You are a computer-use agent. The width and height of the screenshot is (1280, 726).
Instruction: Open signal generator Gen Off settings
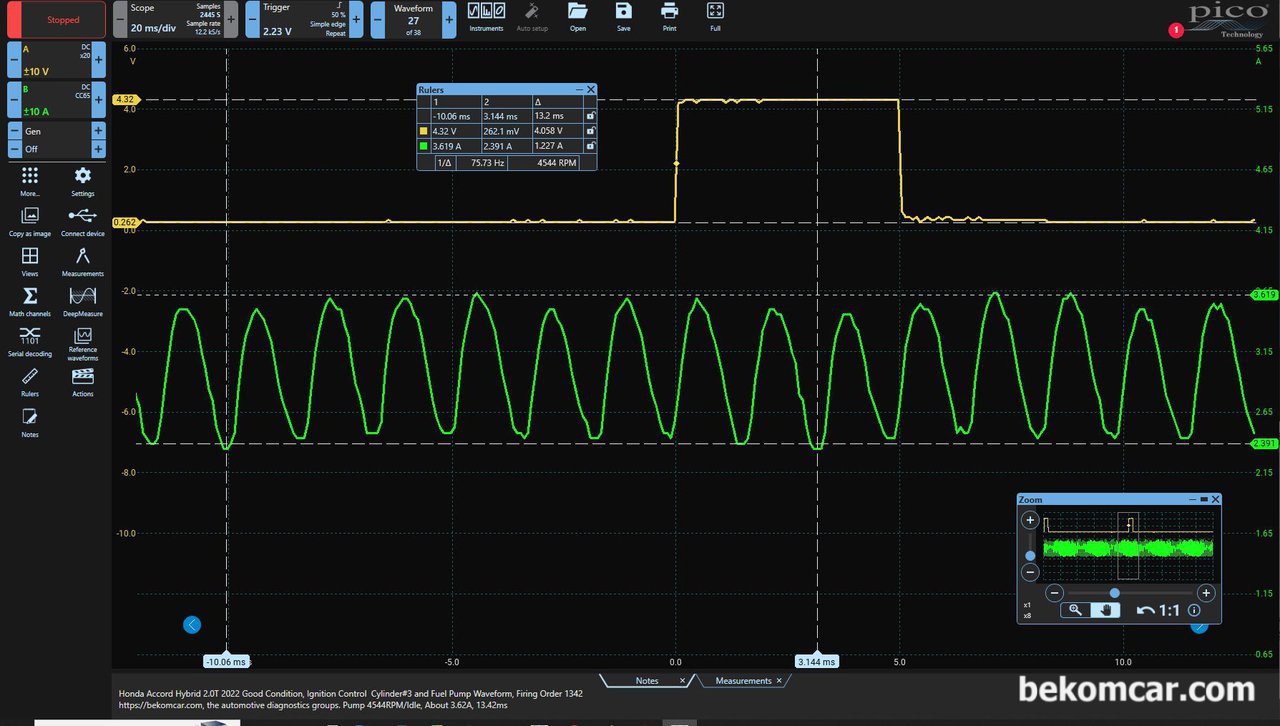click(x=57, y=140)
